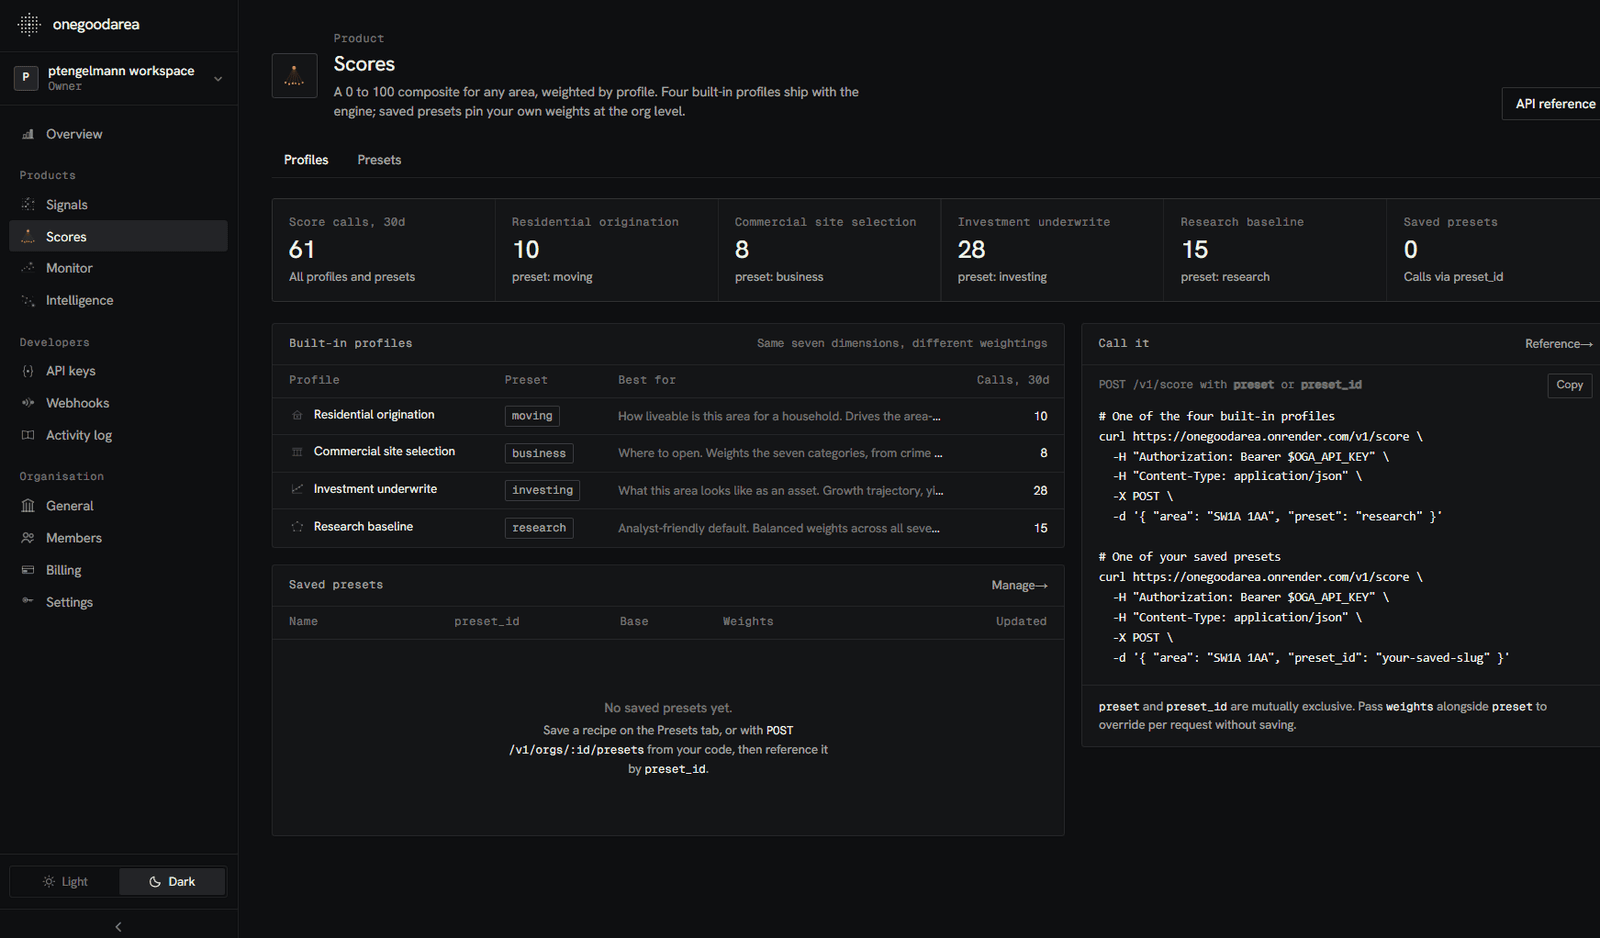
Task: Click the investing preset tag
Action: tap(542, 490)
